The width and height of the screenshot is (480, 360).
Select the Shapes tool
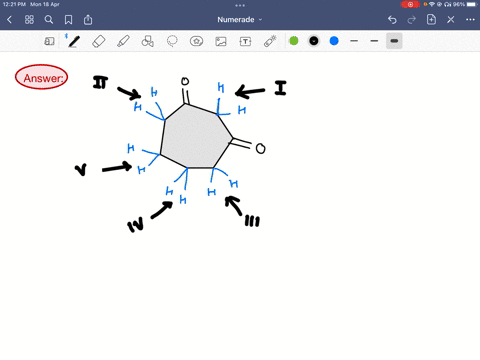[148, 41]
